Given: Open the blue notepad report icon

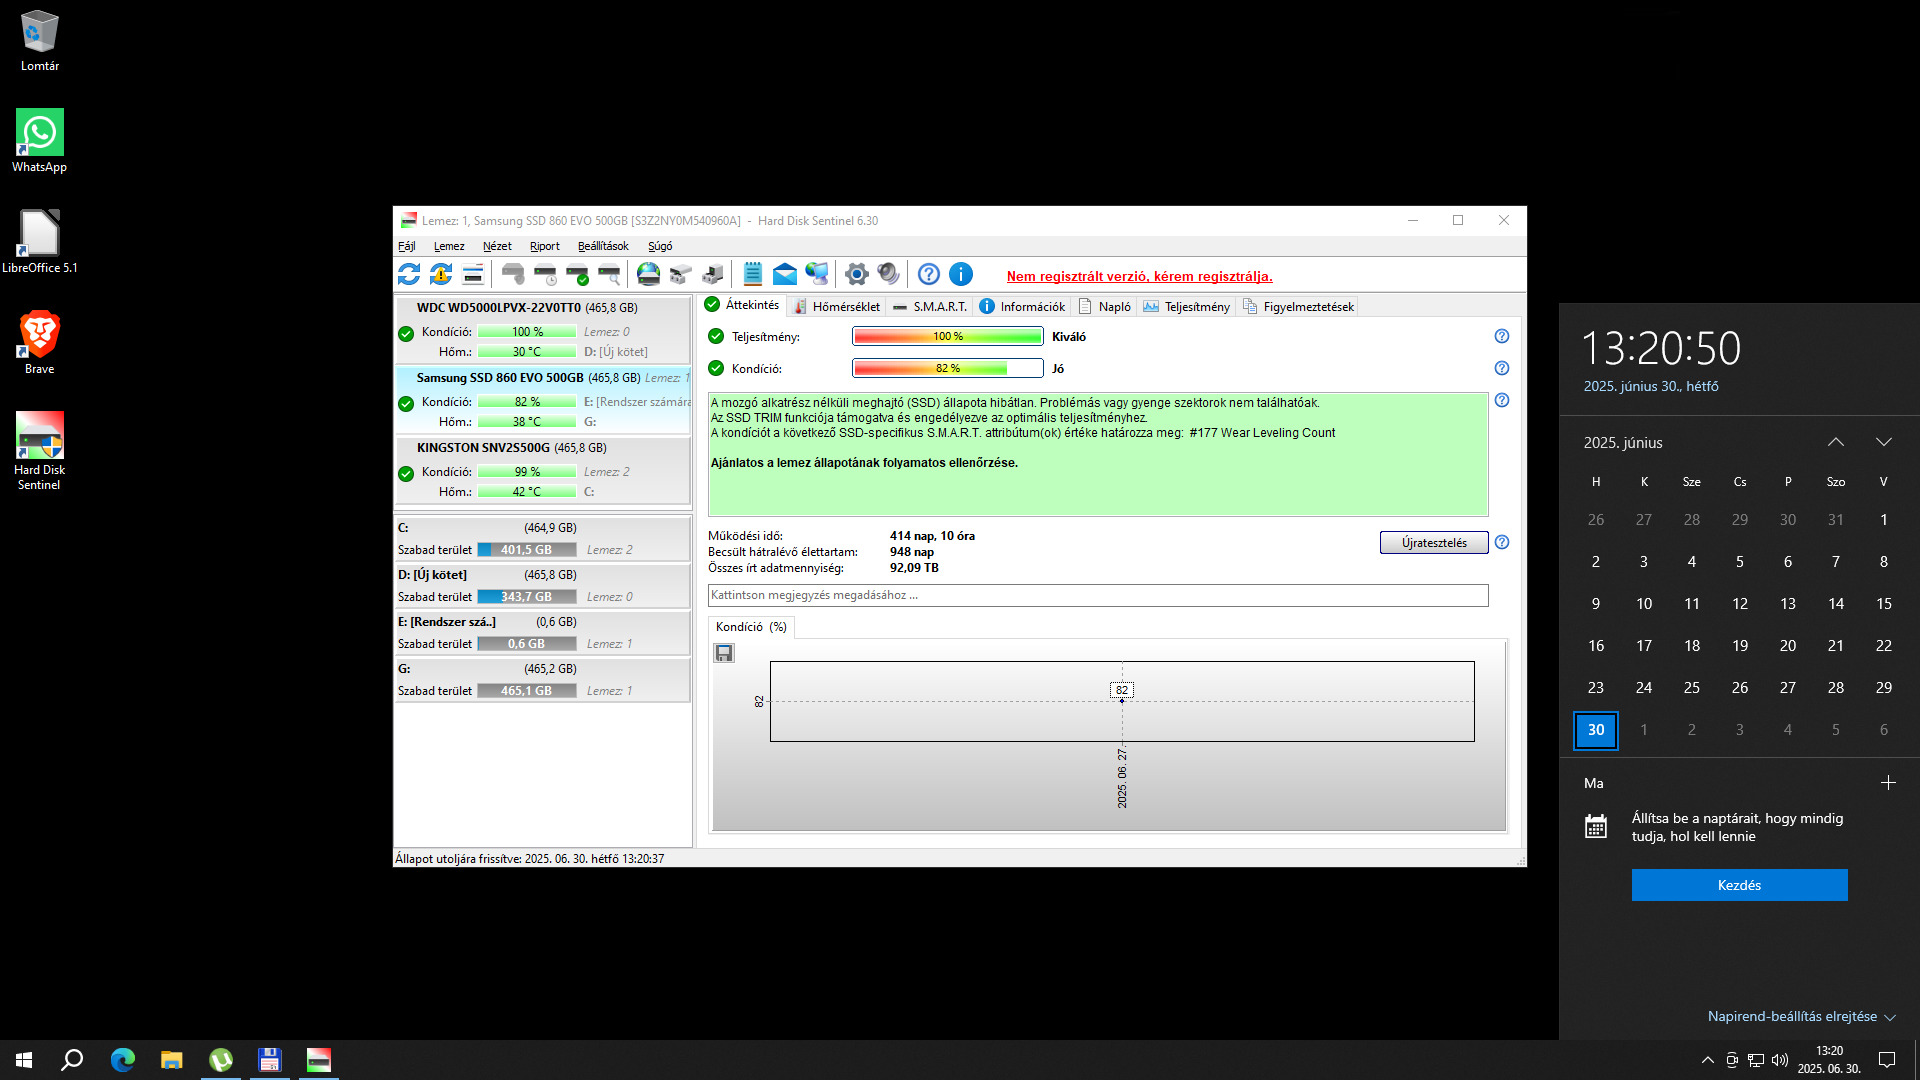Looking at the screenshot, I should click(753, 274).
